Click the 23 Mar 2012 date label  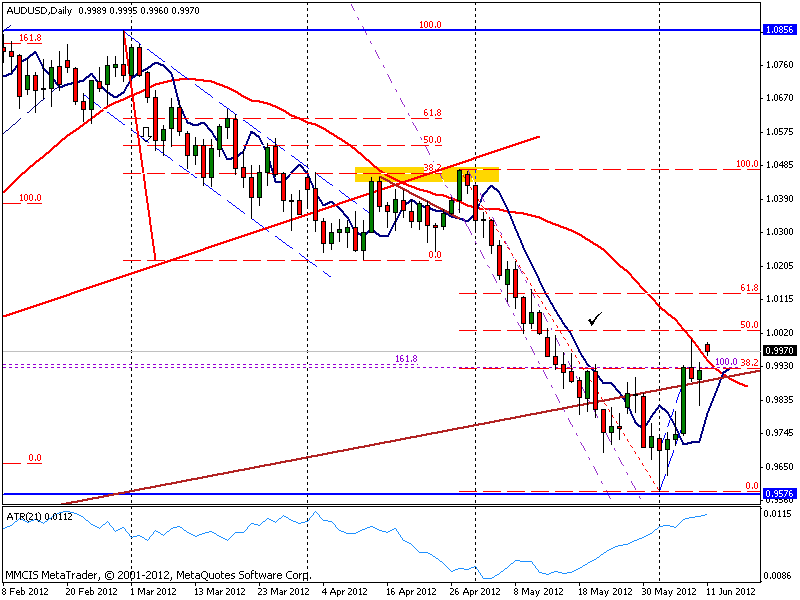pyautogui.click(x=283, y=591)
